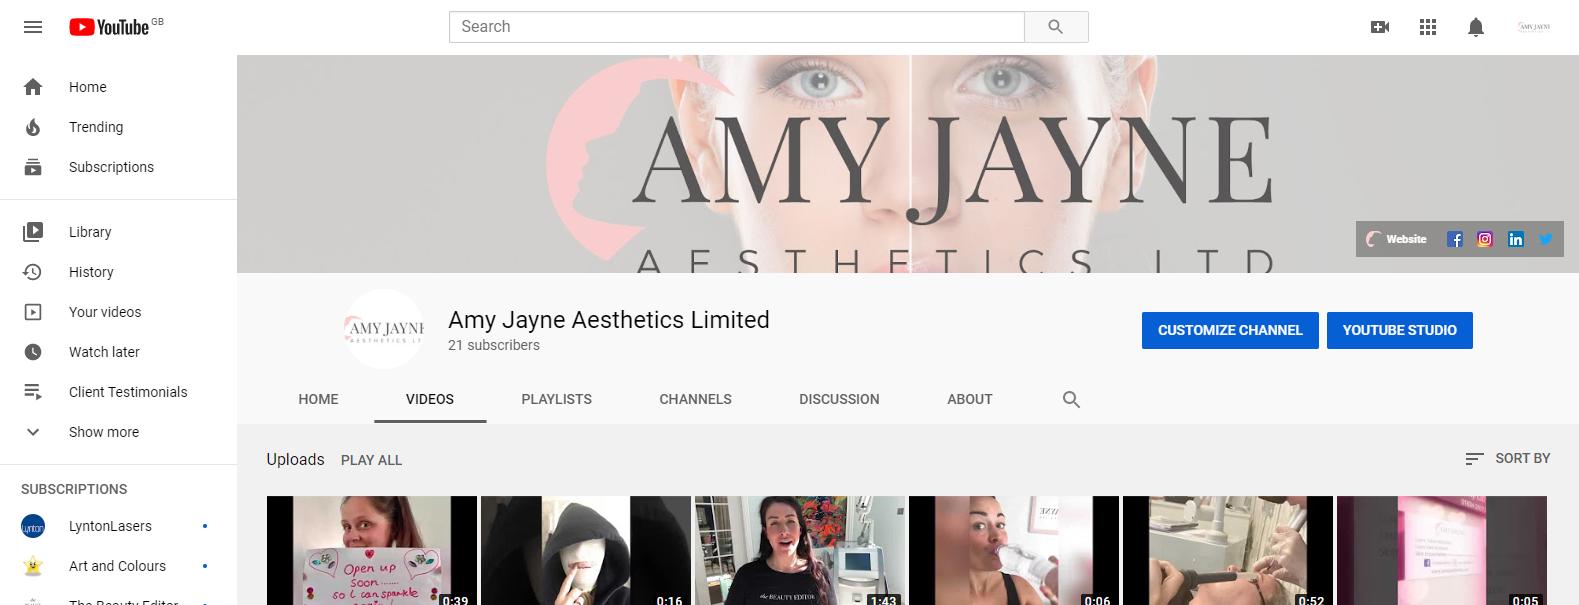Click the Art and Colours subscription name
The image size is (1579, 605).
pos(117,566)
